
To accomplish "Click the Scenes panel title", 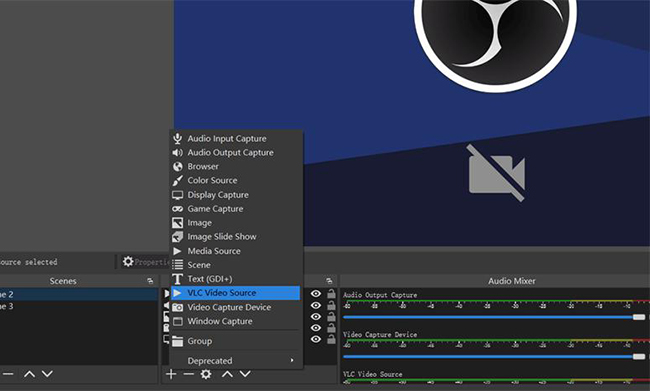I will (63, 281).
